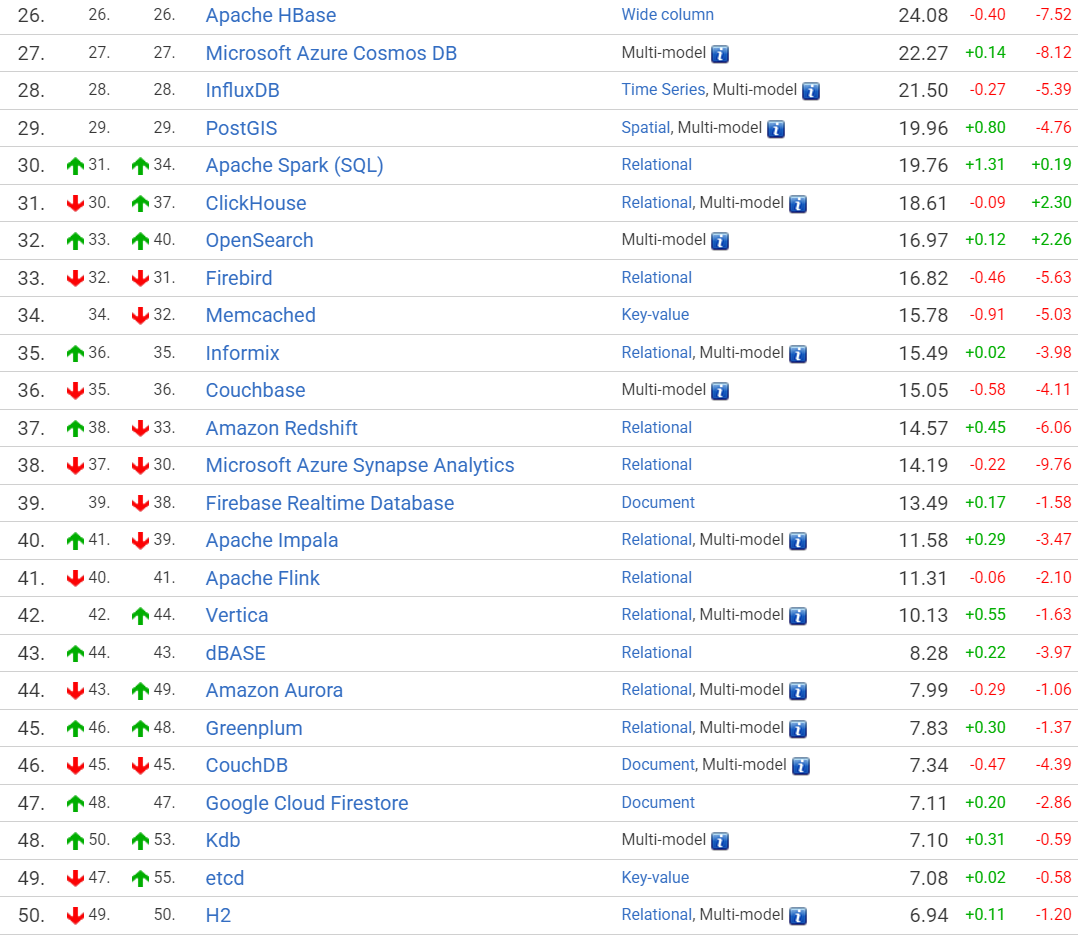The width and height of the screenshot is (1081, 937).
Task: Open the H2 database link
Action: 218,916
